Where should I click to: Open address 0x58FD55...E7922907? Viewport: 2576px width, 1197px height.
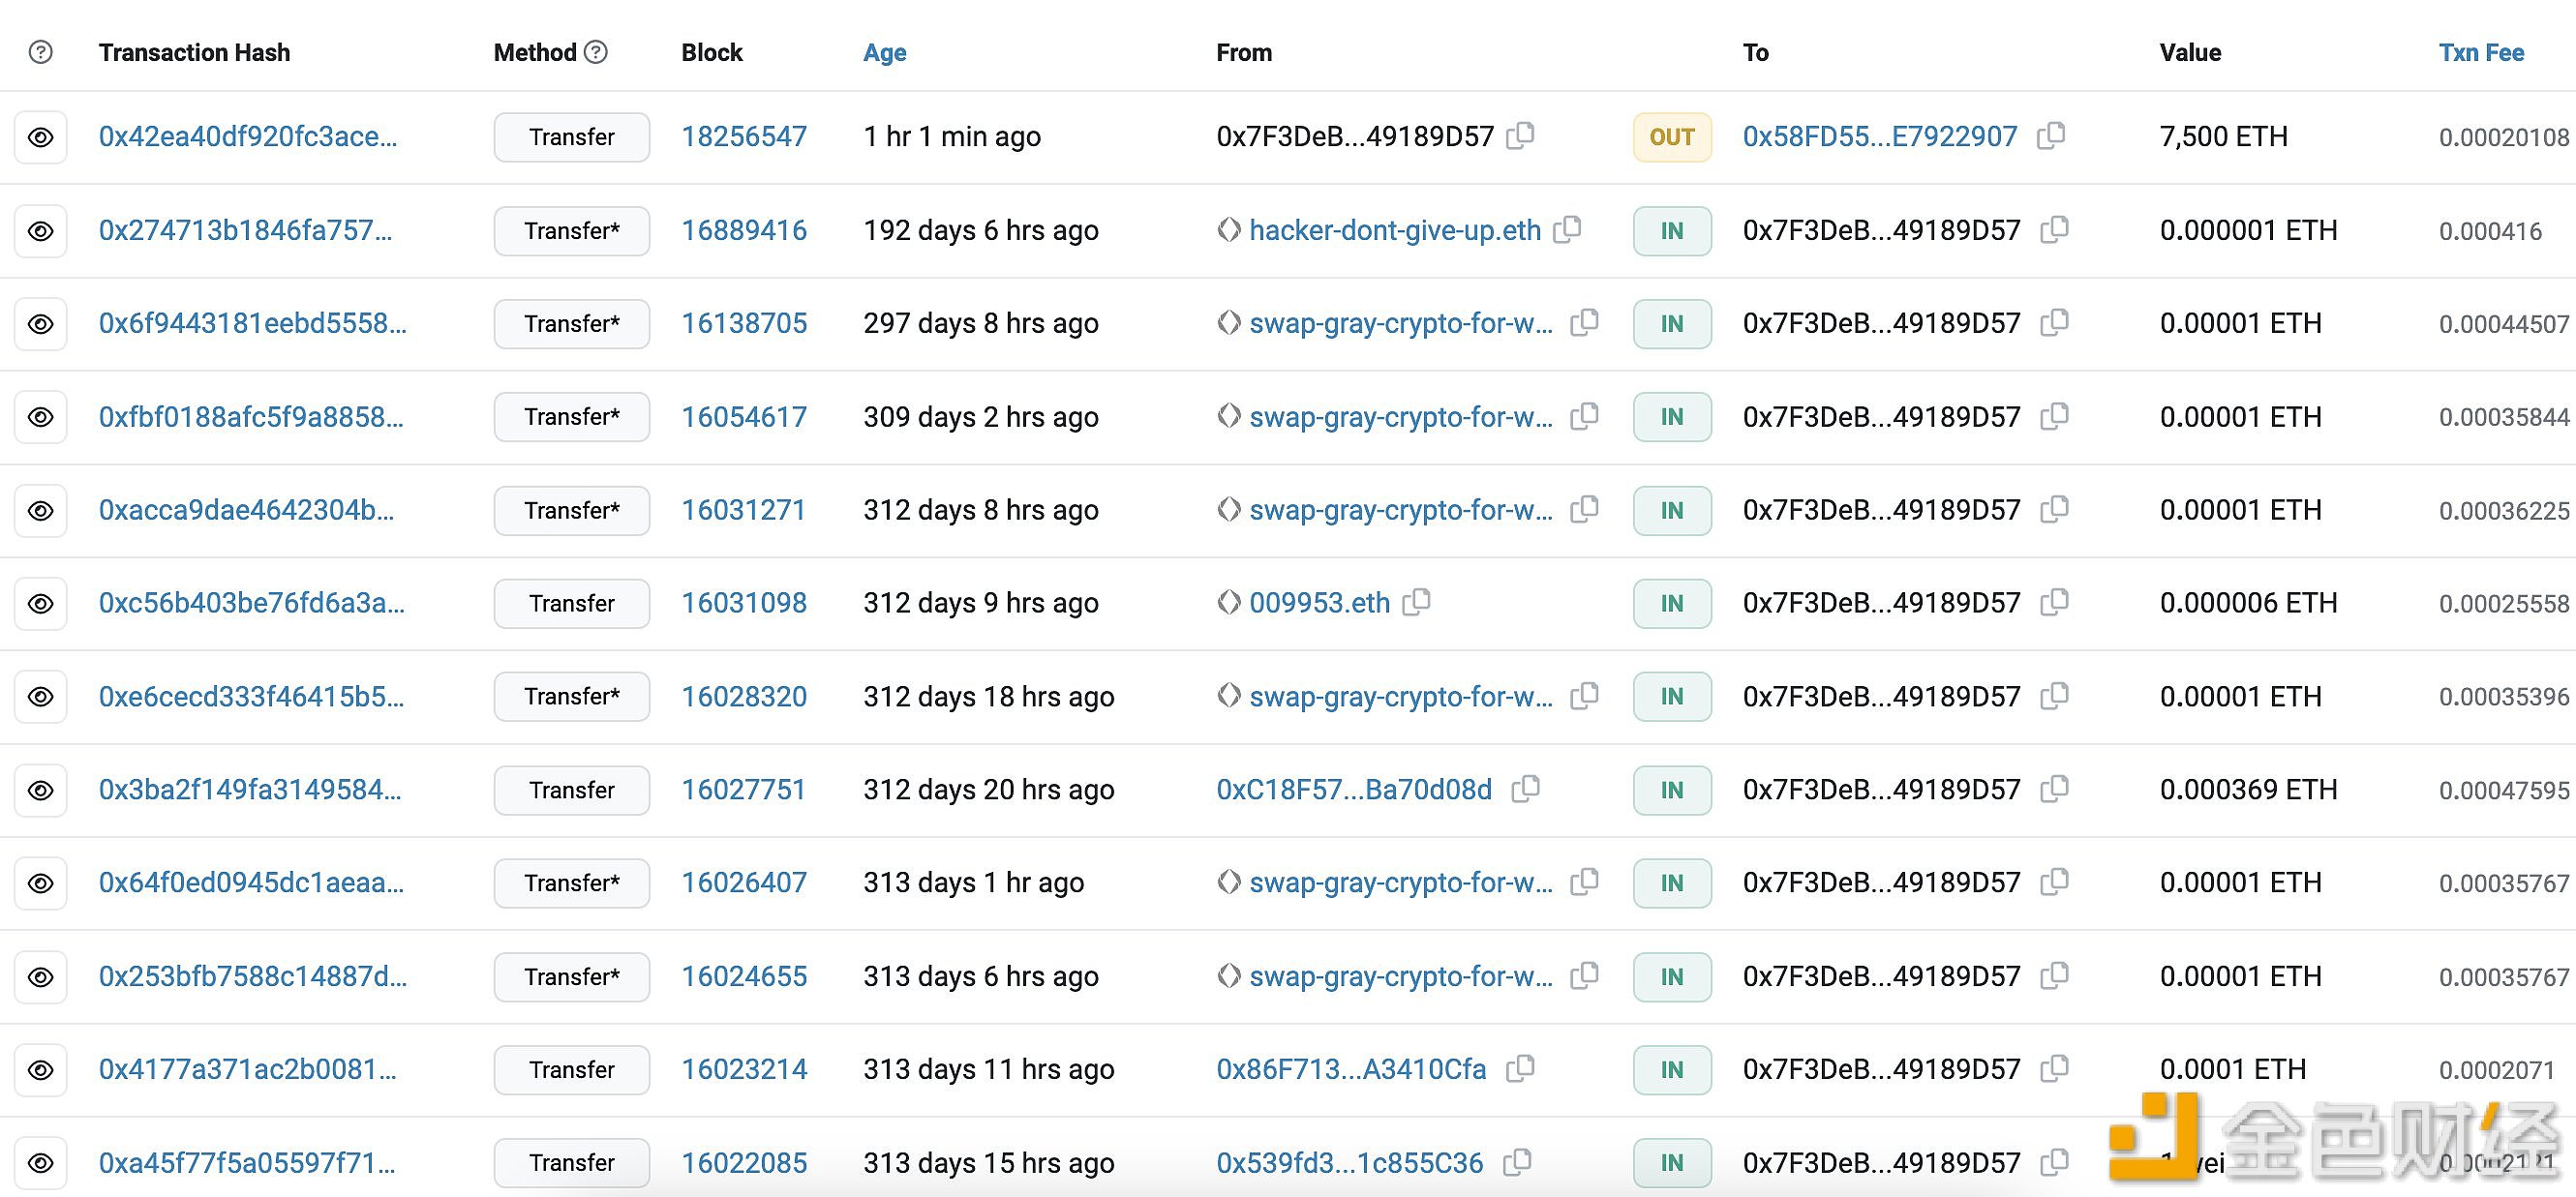click(x=1880, y=136)
